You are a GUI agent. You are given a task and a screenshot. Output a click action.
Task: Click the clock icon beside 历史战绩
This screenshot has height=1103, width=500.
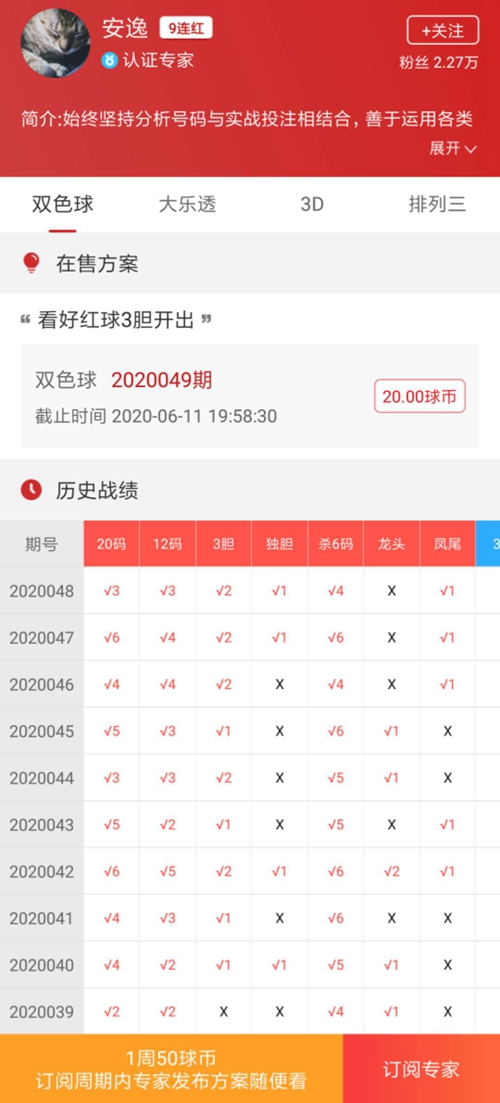click(31, 490)
